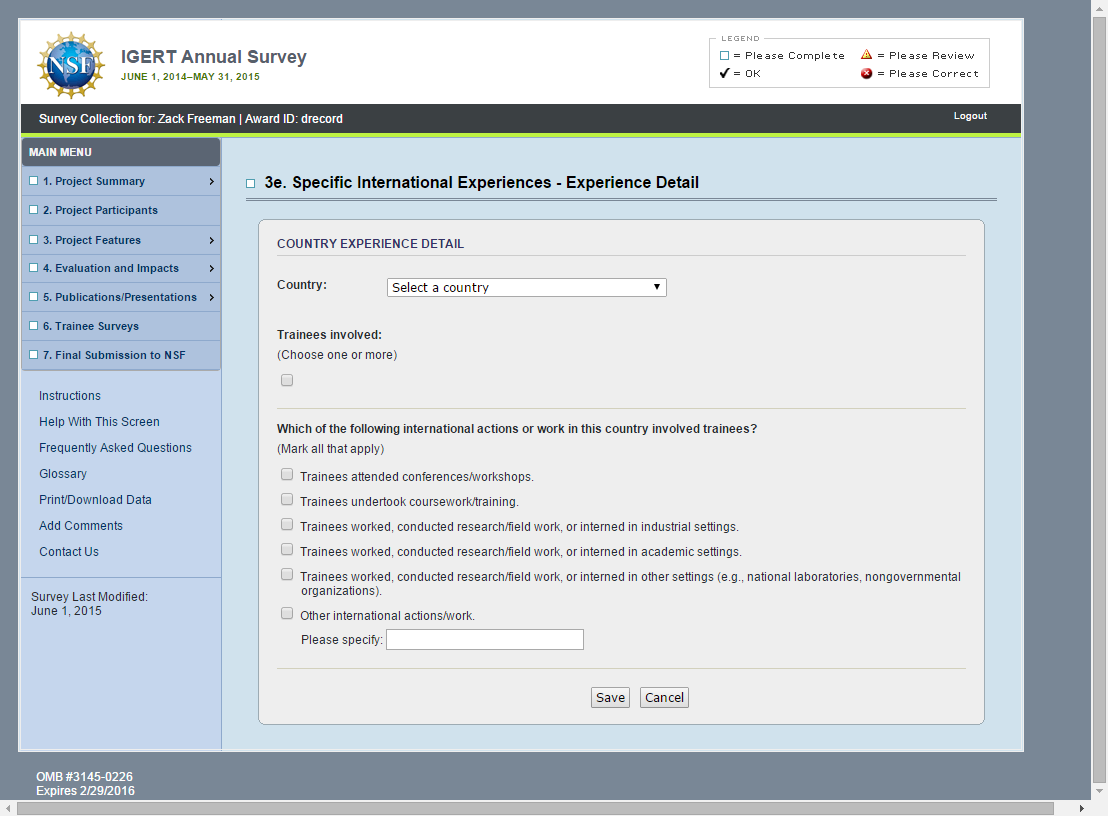Viewport: 1108px width, 816px height.
Task: Click the scroll up arrow on vertical scrollbar
Action: [x=1099, y=8]
